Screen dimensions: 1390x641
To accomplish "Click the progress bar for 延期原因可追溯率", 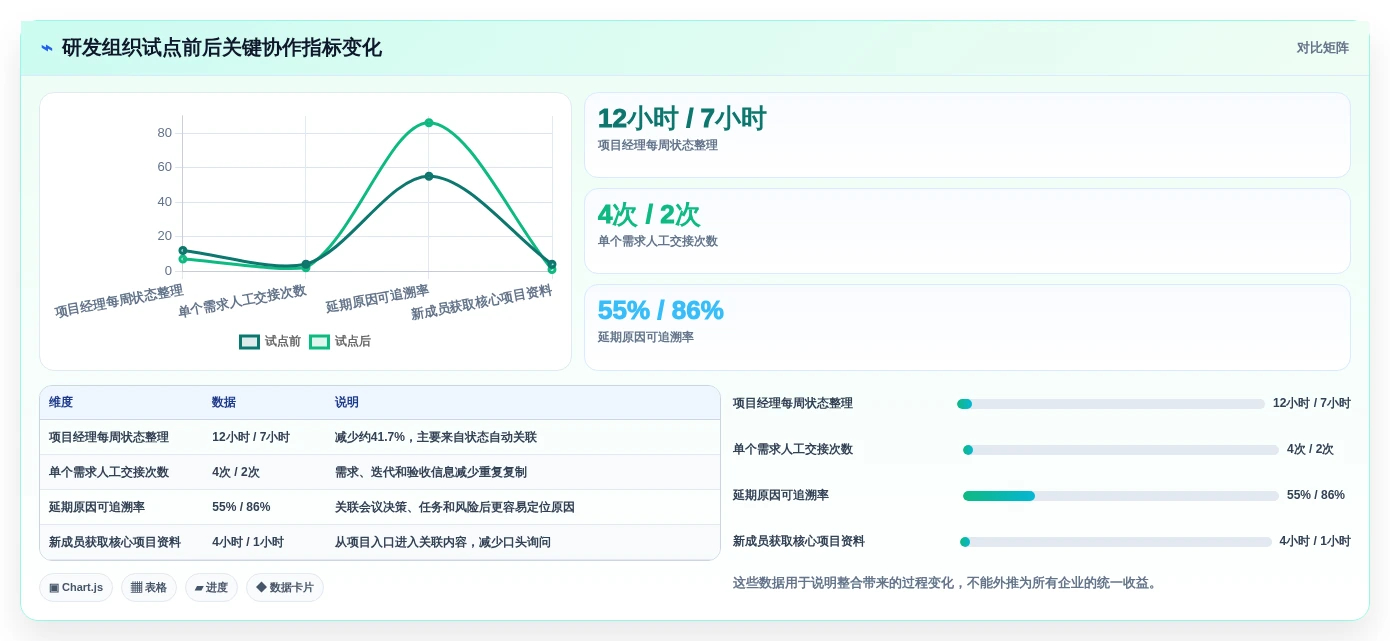I will pyautogui.click(x=1121, y=496).
